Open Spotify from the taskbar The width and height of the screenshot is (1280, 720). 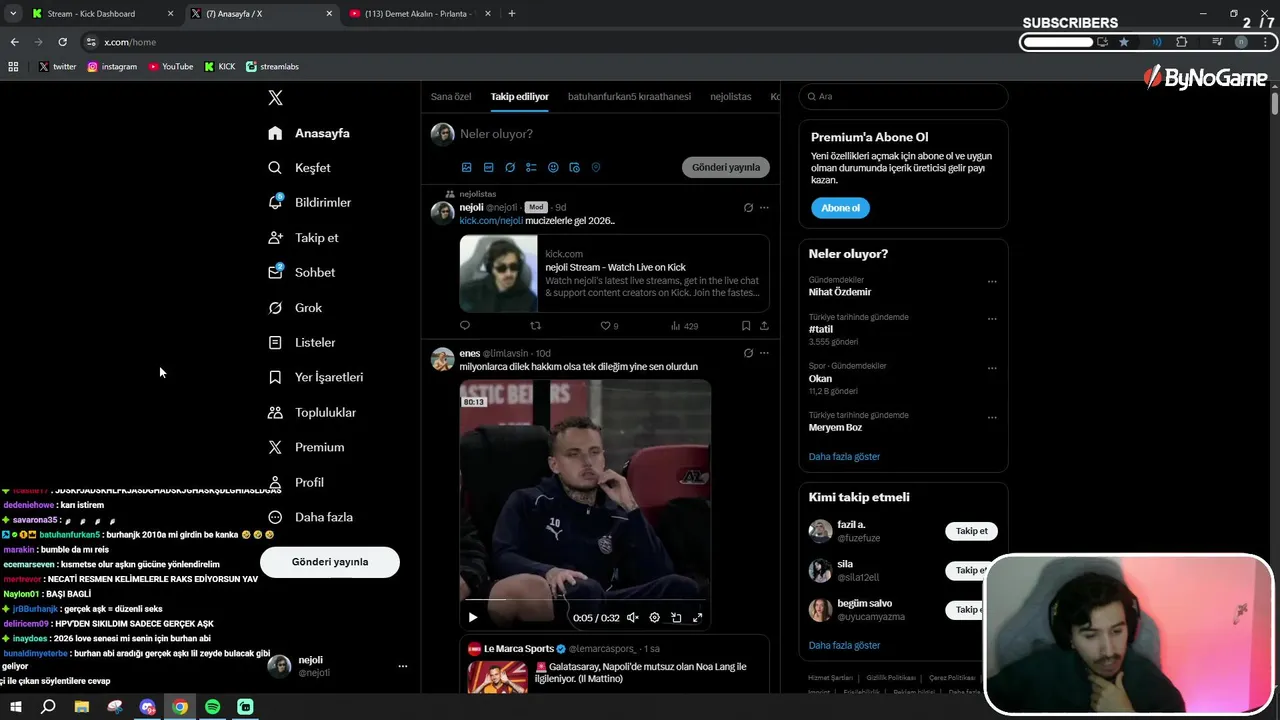[212, 707]
